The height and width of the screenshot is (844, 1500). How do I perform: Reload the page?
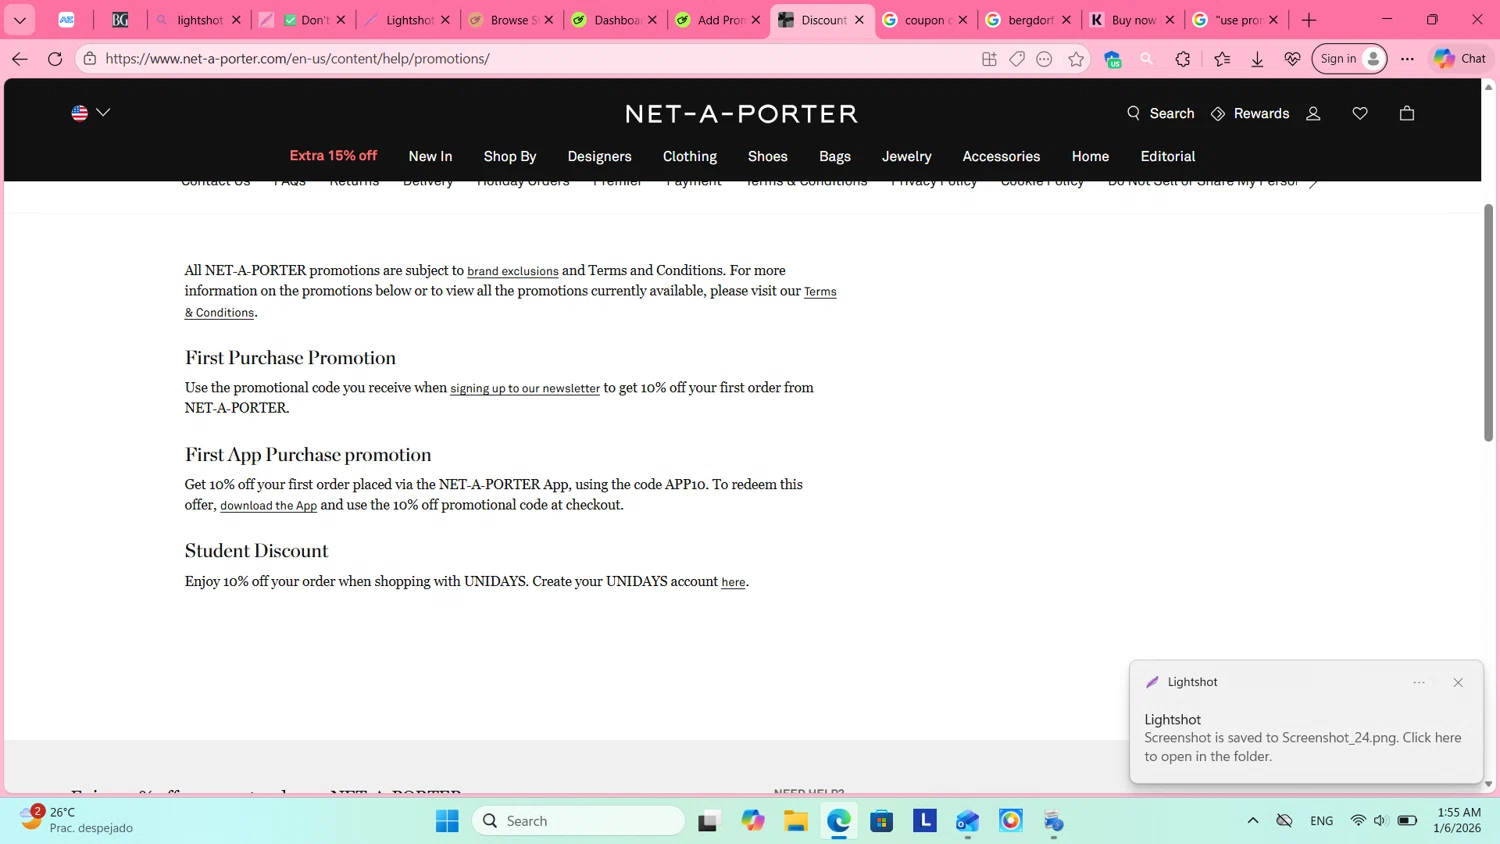point(55,59)
